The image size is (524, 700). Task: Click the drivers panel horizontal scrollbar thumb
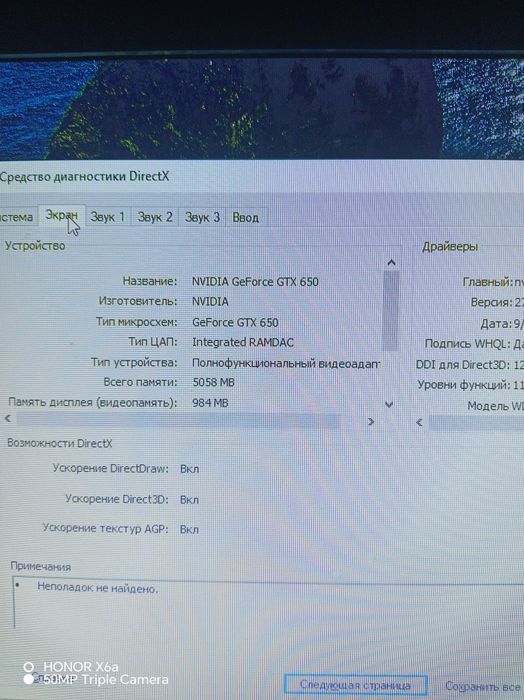(476, 423)
